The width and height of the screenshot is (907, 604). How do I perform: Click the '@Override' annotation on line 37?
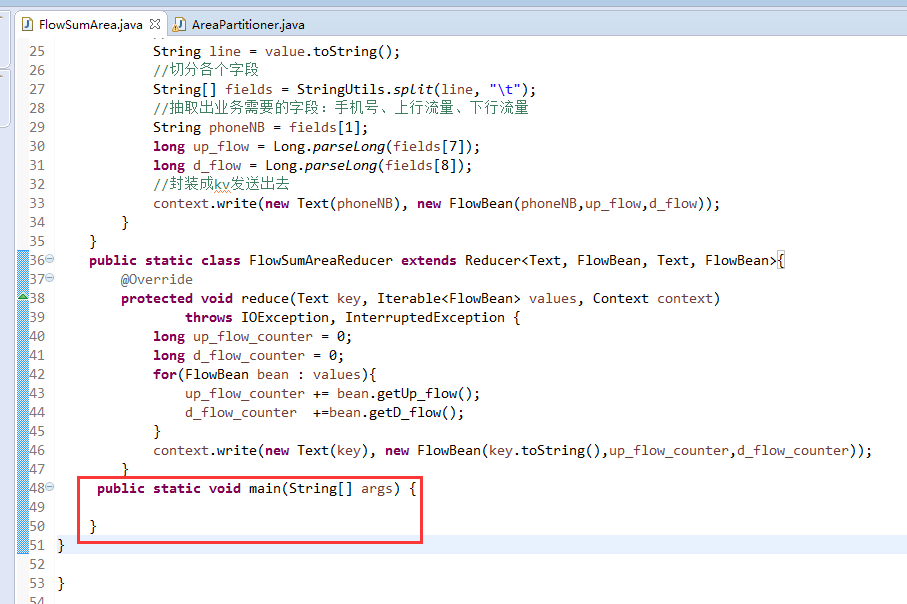[x=157, y=280]
